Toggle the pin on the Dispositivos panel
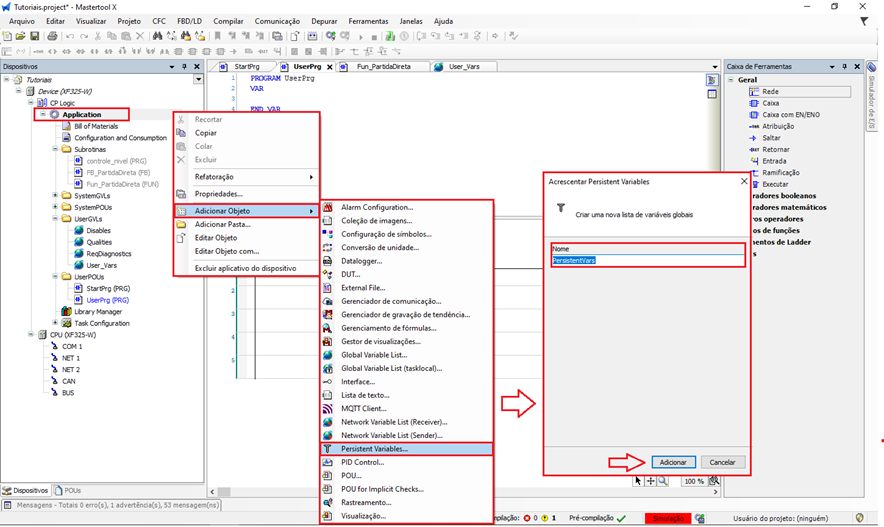 point(185,66)
